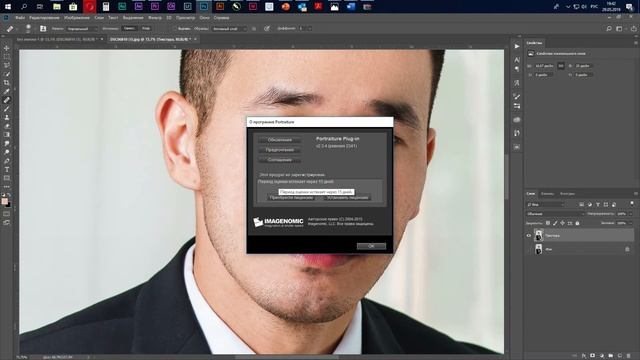This screenshot has width=640, height=360.
Task: Click OK in the Portraiture about dialog
Action: (x=371, y=246)
